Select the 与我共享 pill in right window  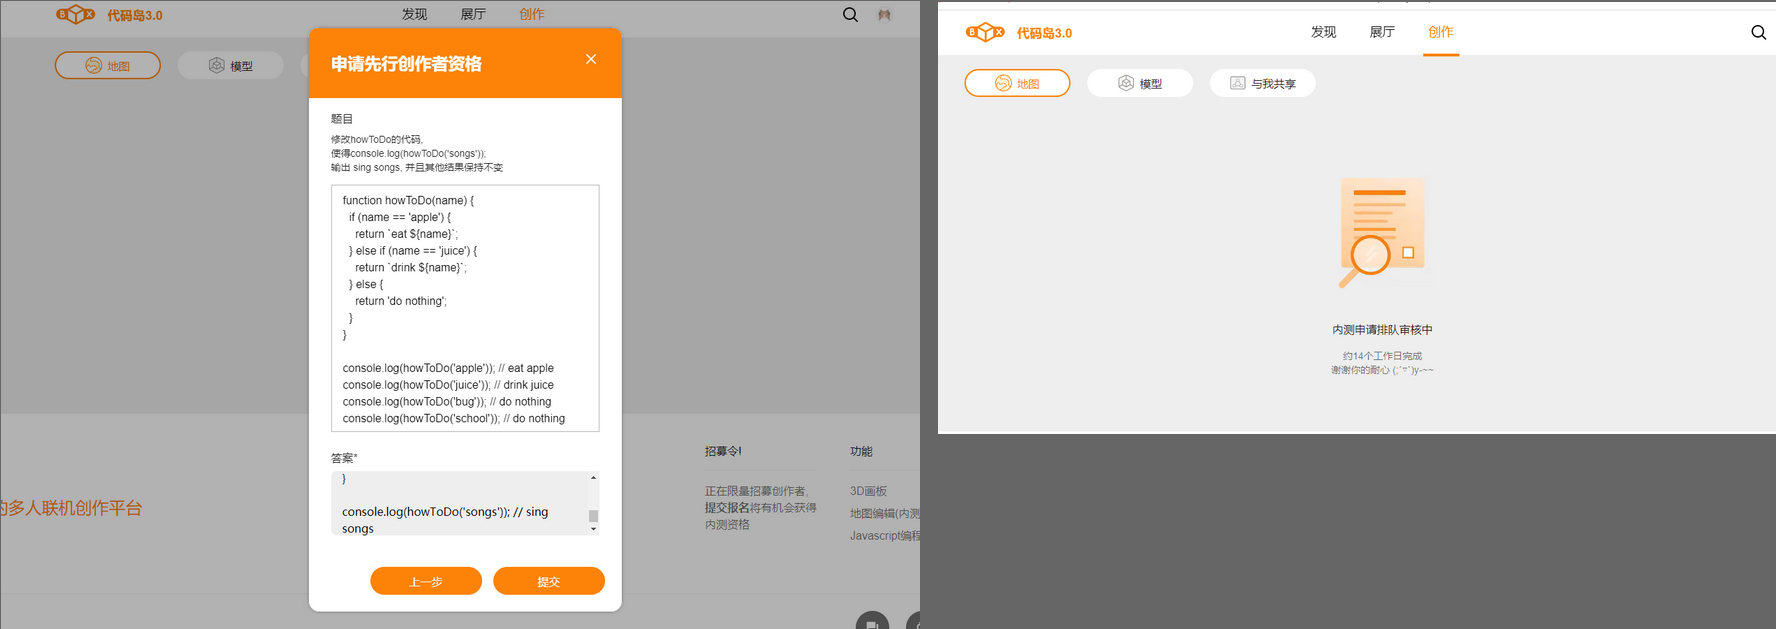(x=1263, y=83)
